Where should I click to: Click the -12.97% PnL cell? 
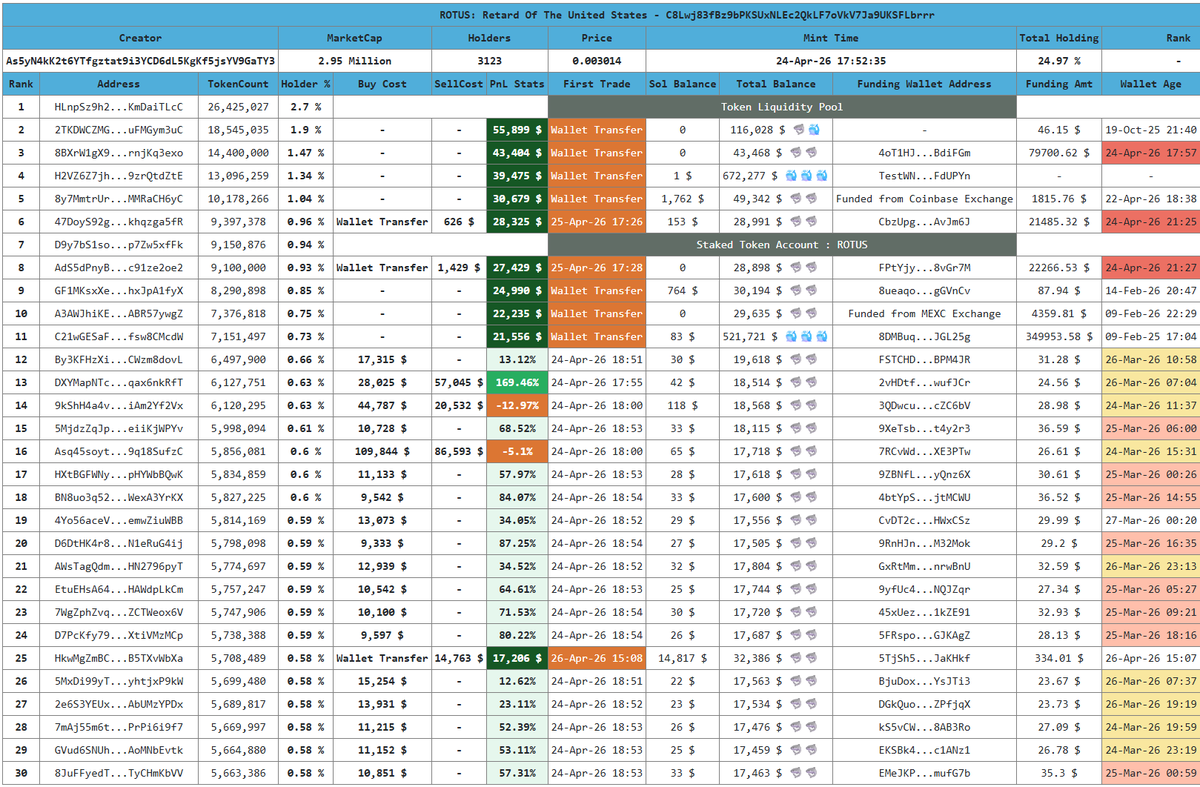517,406
